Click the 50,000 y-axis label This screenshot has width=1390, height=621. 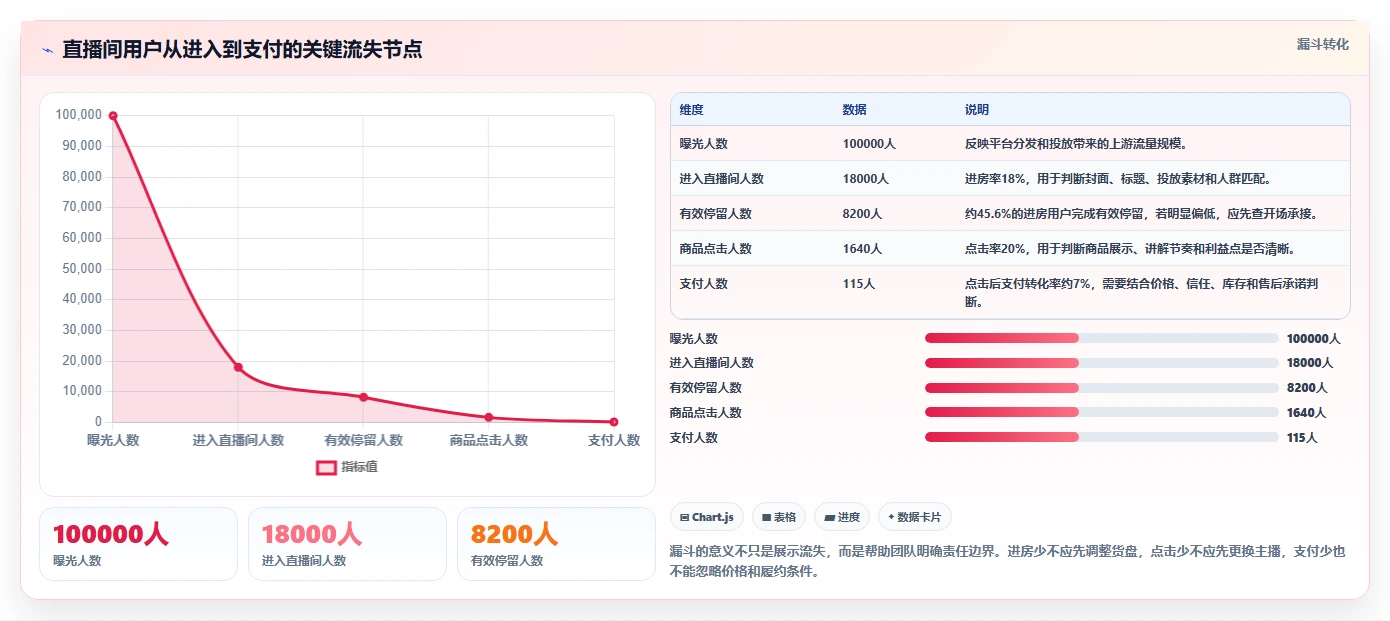click(82, 268)
